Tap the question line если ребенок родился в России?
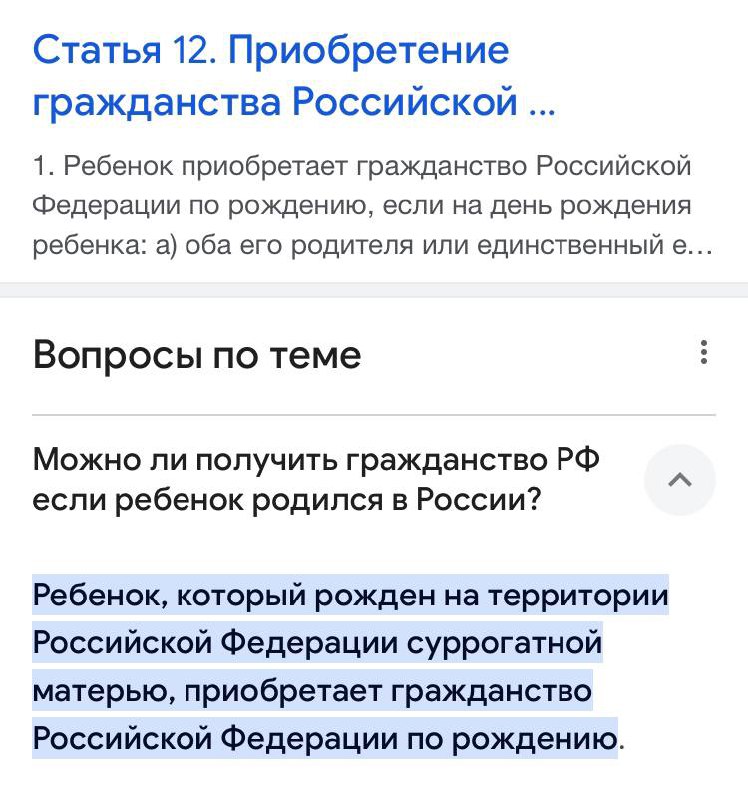Screen dimensions: 748x800 (x=287, y=500)
